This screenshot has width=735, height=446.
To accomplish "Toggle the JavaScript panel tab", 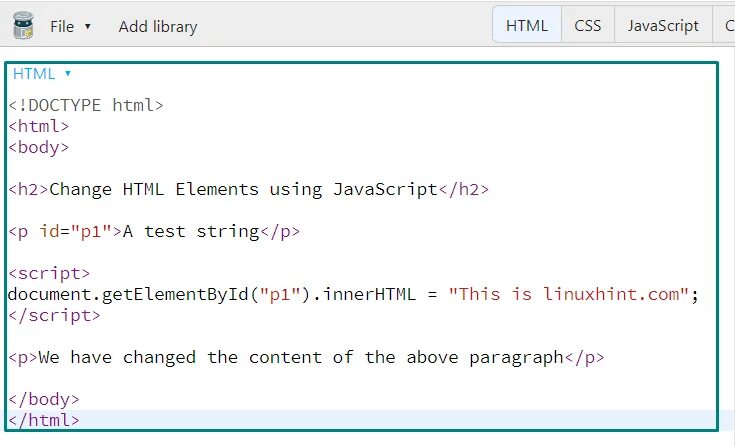I will (x=663, y=25).
